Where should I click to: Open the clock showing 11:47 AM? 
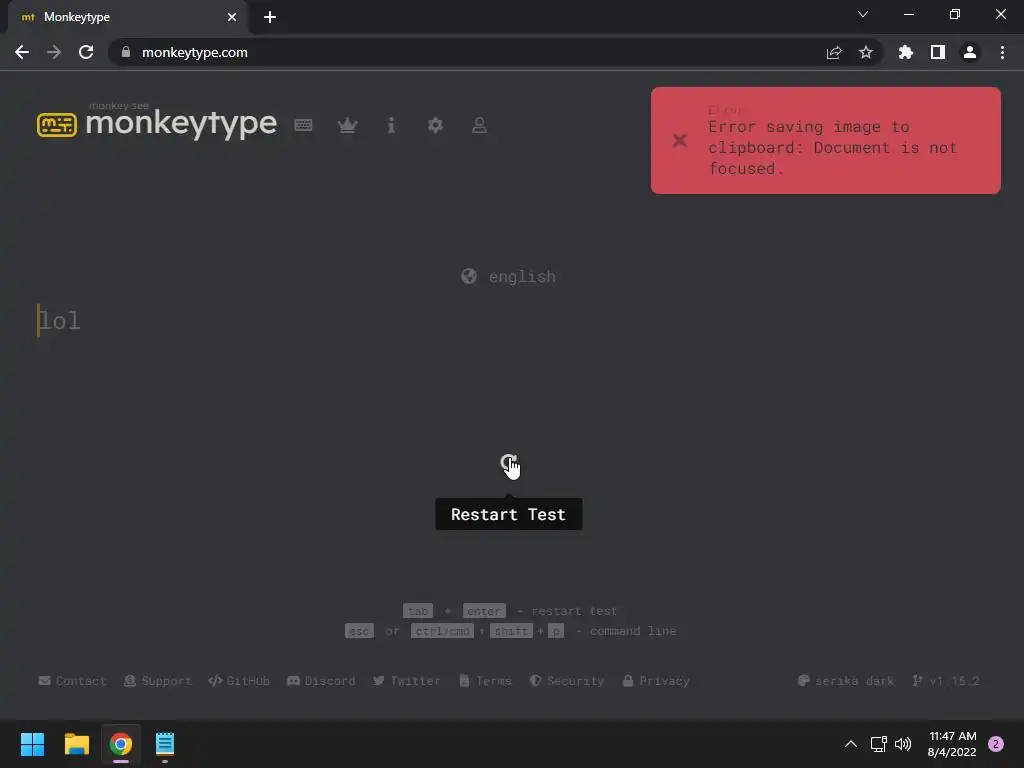pos(952,744)
